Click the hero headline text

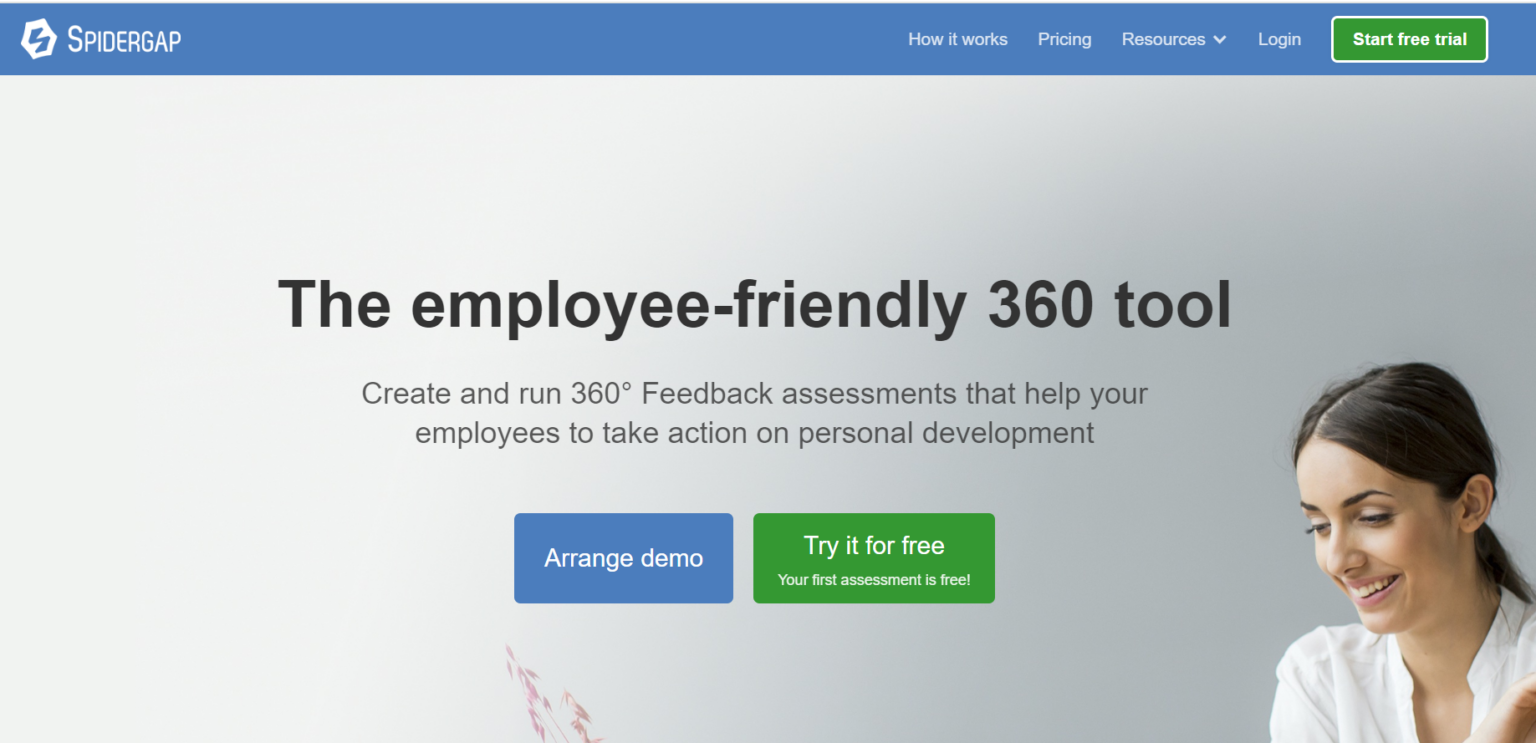click(756, 304)
